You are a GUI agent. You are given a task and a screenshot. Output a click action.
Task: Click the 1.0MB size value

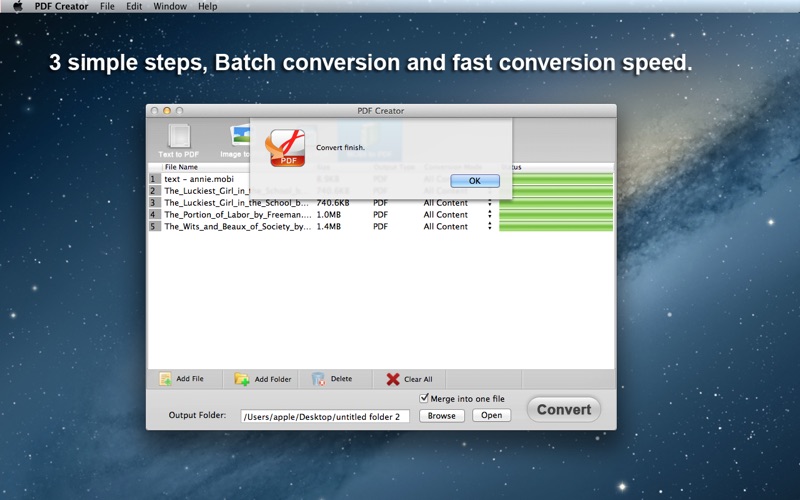(329, 214)
